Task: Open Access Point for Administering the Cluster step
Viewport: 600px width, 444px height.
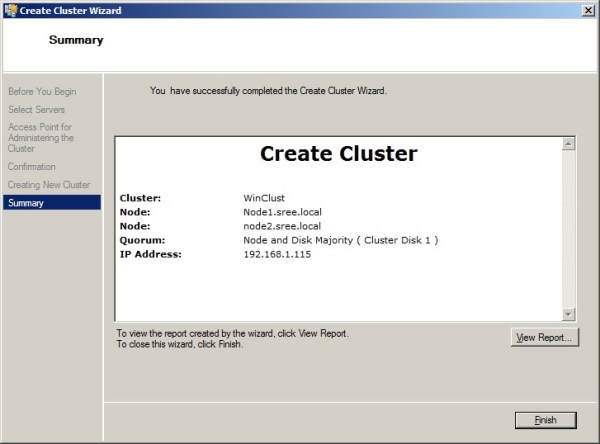Action: [x=42, y=138]
